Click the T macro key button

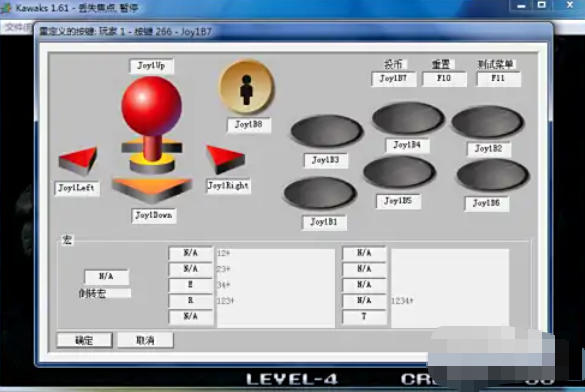click(x=364, y=317)
